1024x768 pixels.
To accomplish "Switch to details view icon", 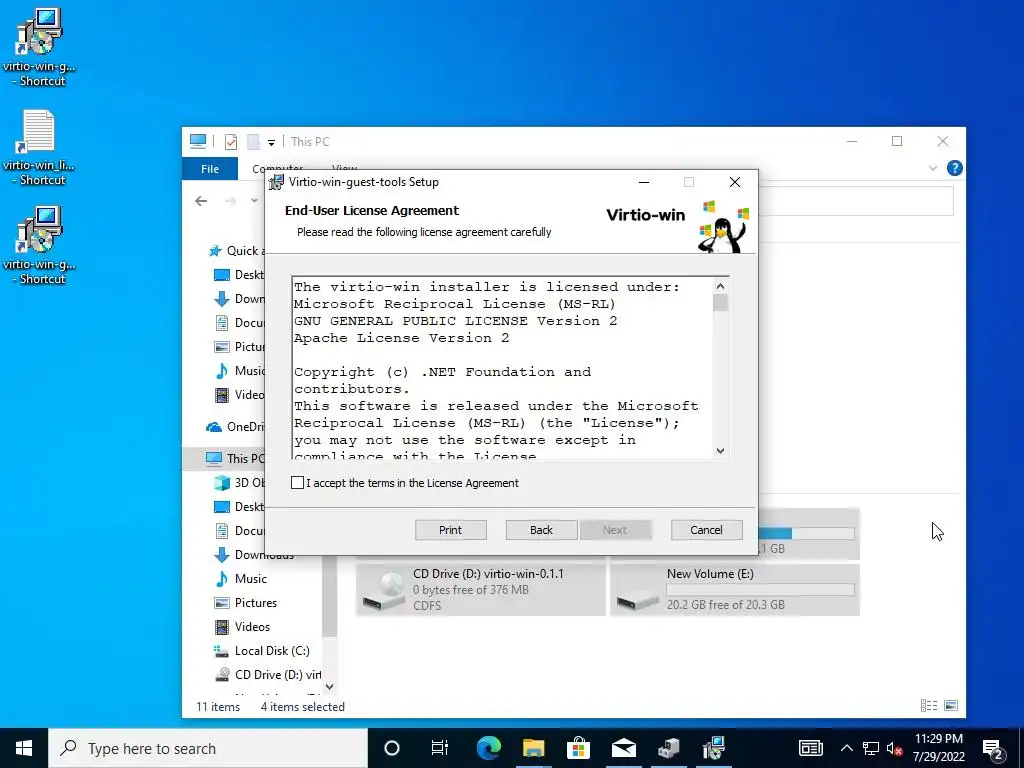I will 929,705.
